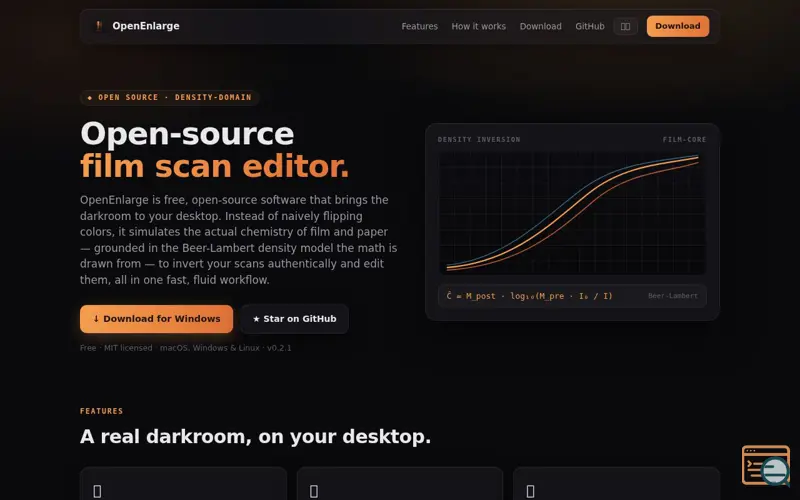The width and height of the screenshot is (800, 500).
Task: Click Download for Windows button
Action: pyautogui.click(x=156, y=319)
